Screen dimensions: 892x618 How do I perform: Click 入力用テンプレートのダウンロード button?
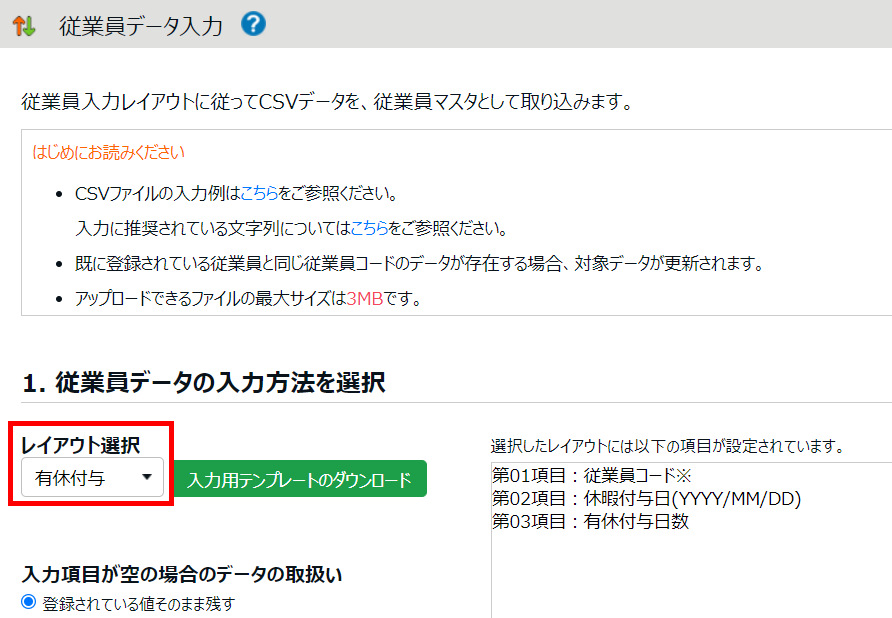[299, 479]
